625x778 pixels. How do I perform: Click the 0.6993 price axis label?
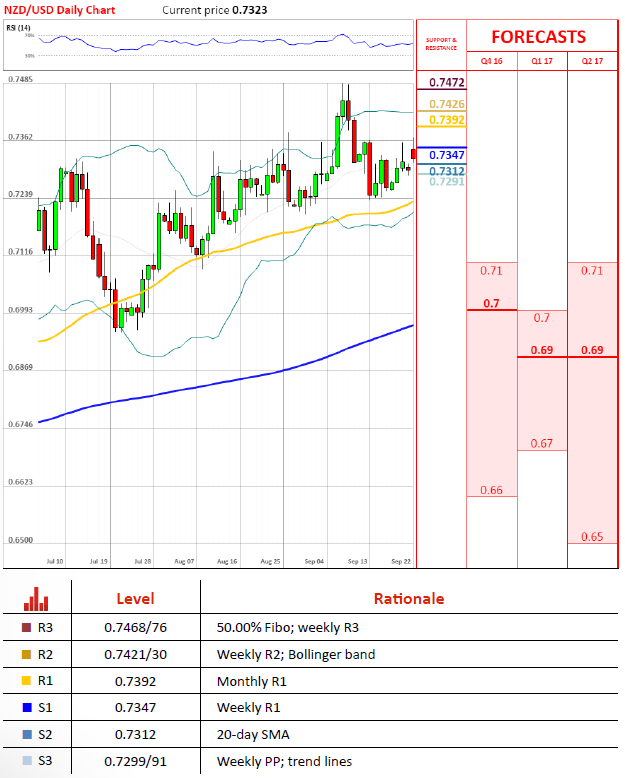click(x=20, y=310)
